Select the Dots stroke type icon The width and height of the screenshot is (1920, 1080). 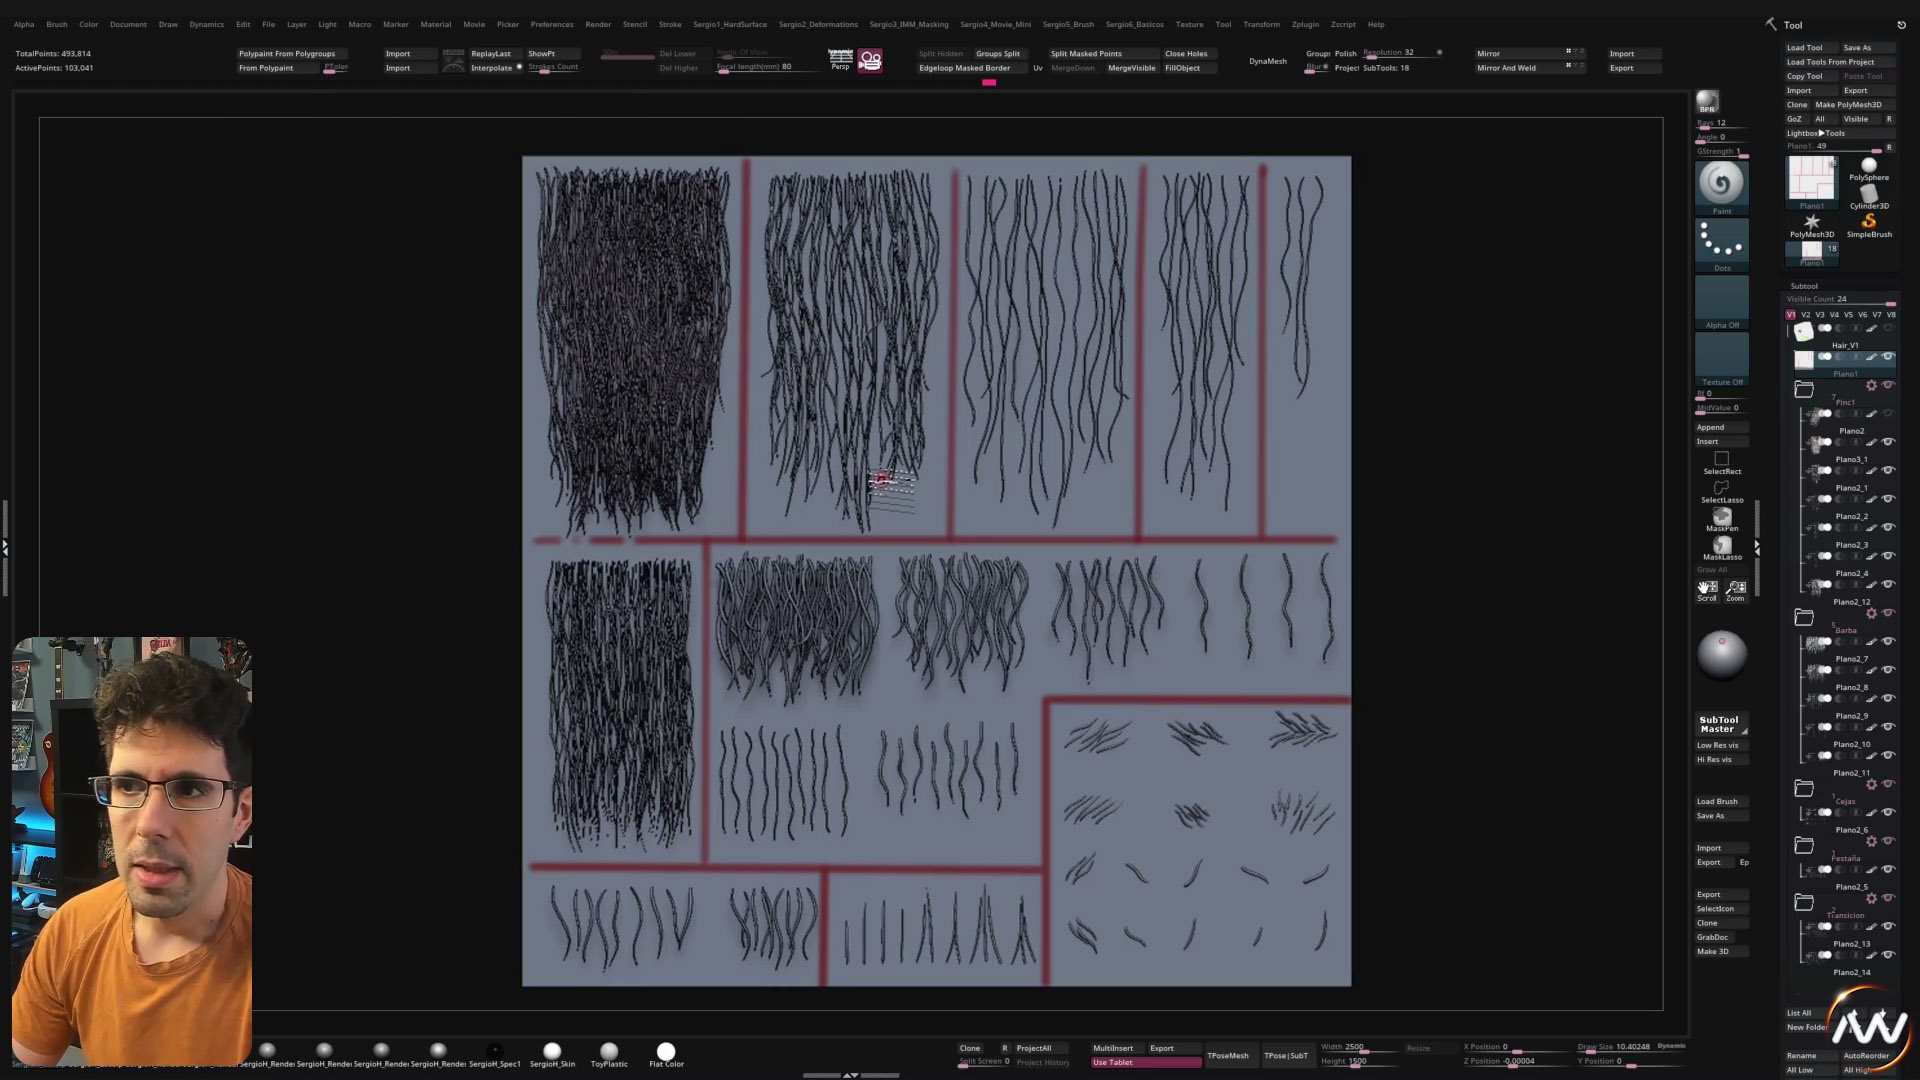tap(1721, 242)
